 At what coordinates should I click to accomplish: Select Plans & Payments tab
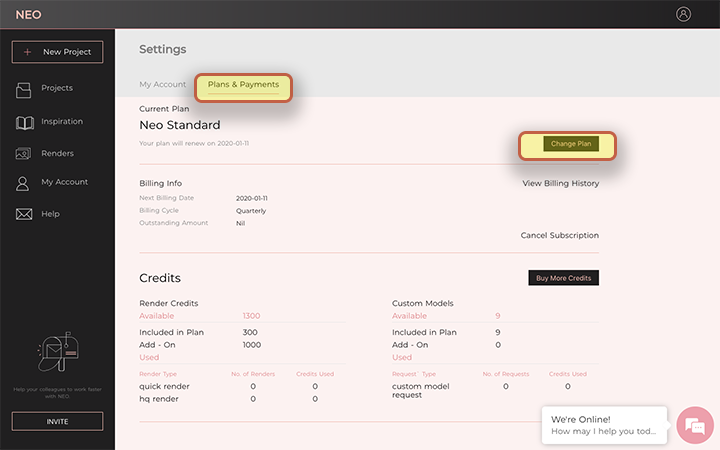(243, 84)
